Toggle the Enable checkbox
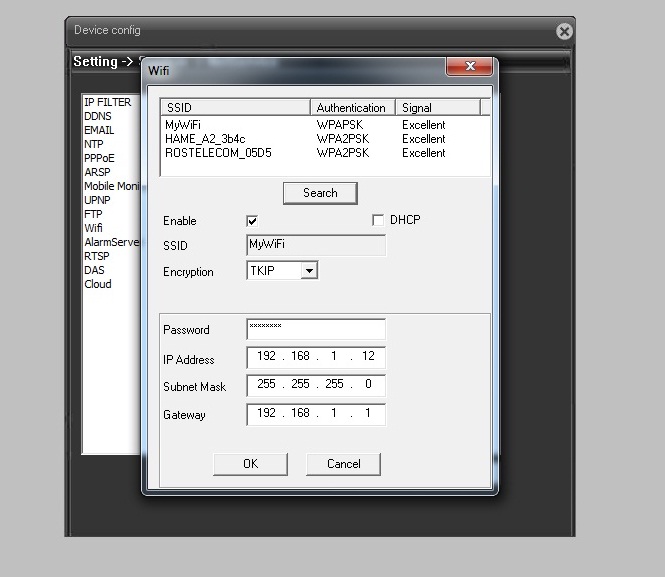The height and width of the screenshot is (577, 665). pos(252,220)
